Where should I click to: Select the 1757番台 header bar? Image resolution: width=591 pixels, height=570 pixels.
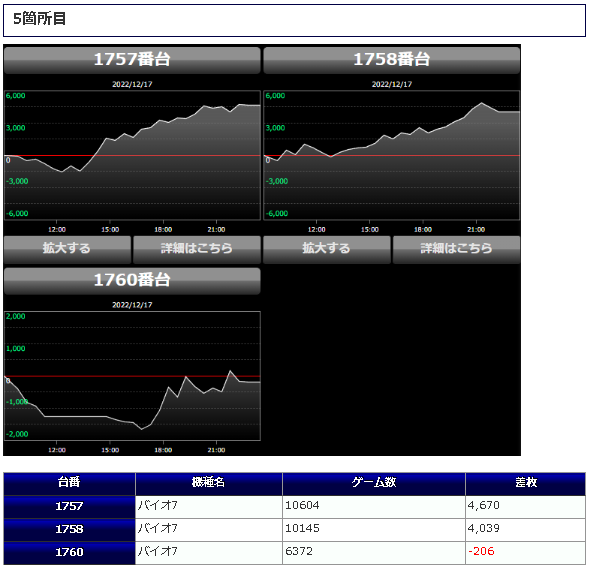tap(132, 60)
